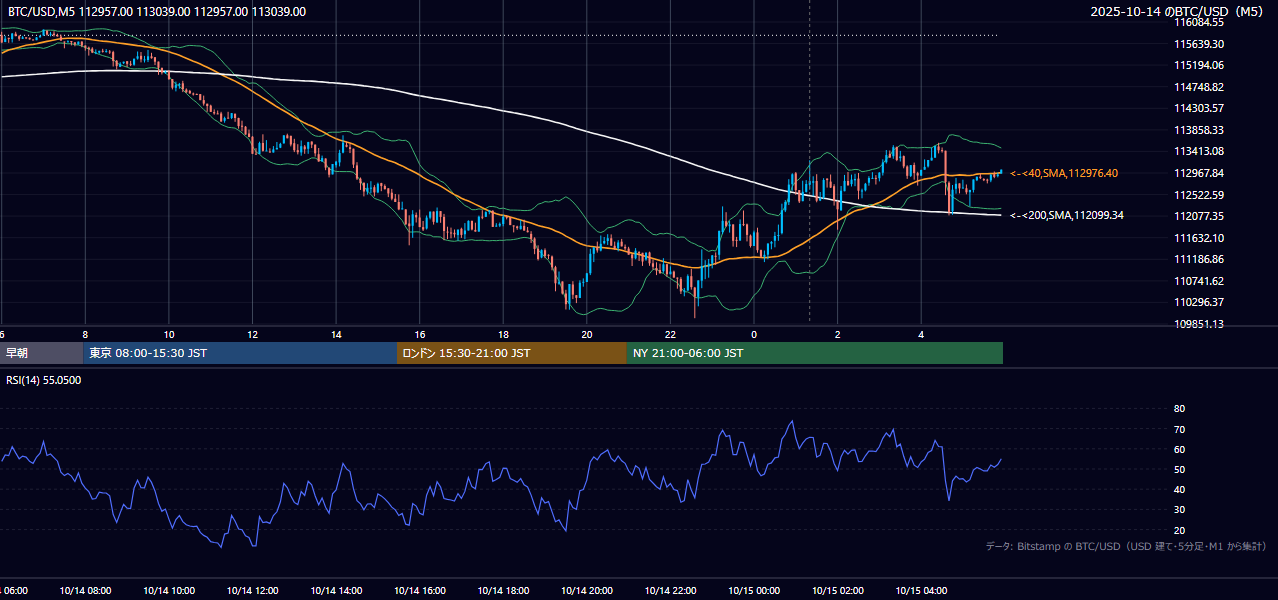Click hour 4 on the price chart time axis
Image resolution: width=1278 pixels, height=600 pixels.
(921, 334)
